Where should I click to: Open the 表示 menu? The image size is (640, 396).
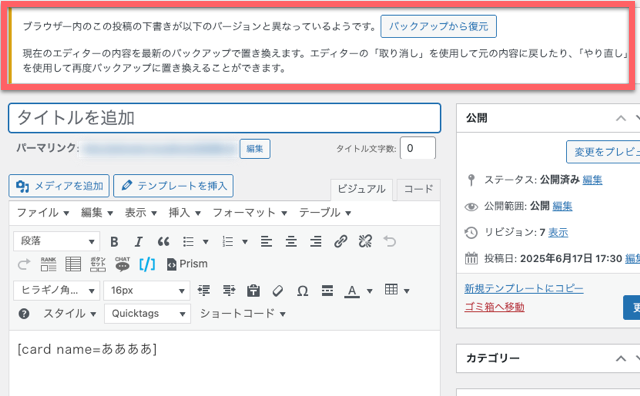tap(141, 213)
